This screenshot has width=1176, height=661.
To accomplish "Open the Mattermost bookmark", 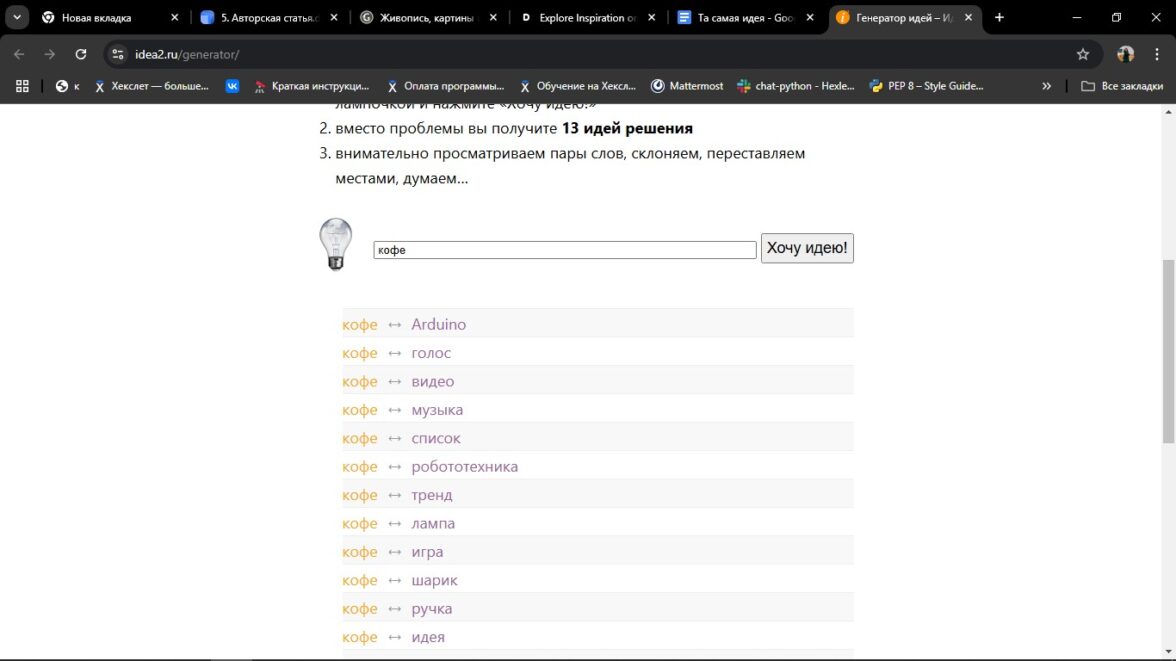I will [x=687, y=86].
